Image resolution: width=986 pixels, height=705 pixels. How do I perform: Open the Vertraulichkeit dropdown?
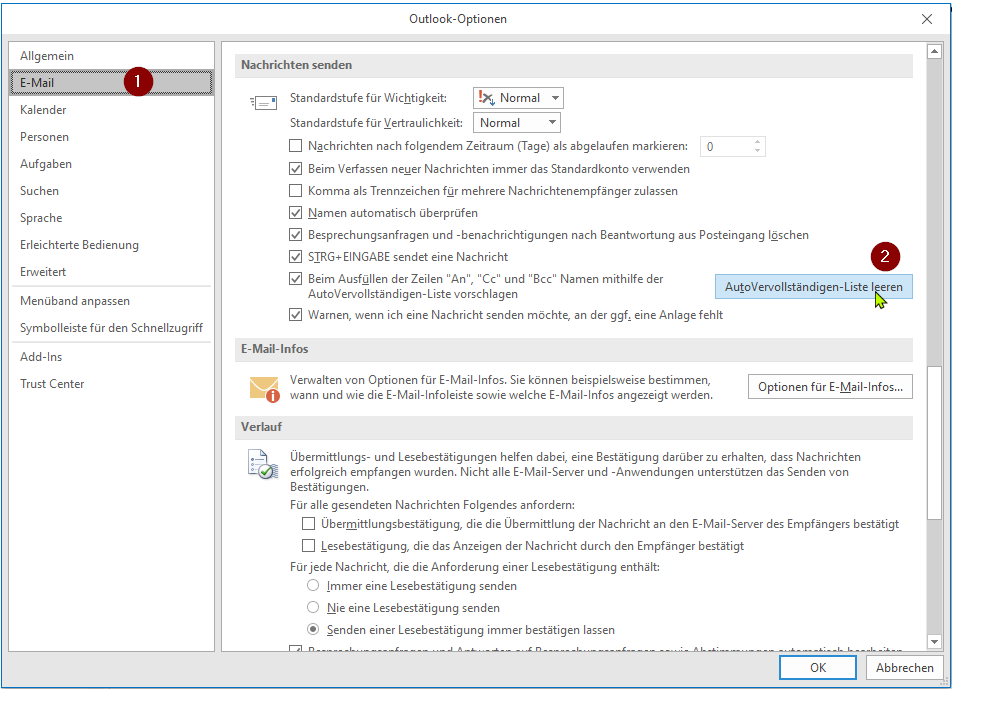click(517, 123)
